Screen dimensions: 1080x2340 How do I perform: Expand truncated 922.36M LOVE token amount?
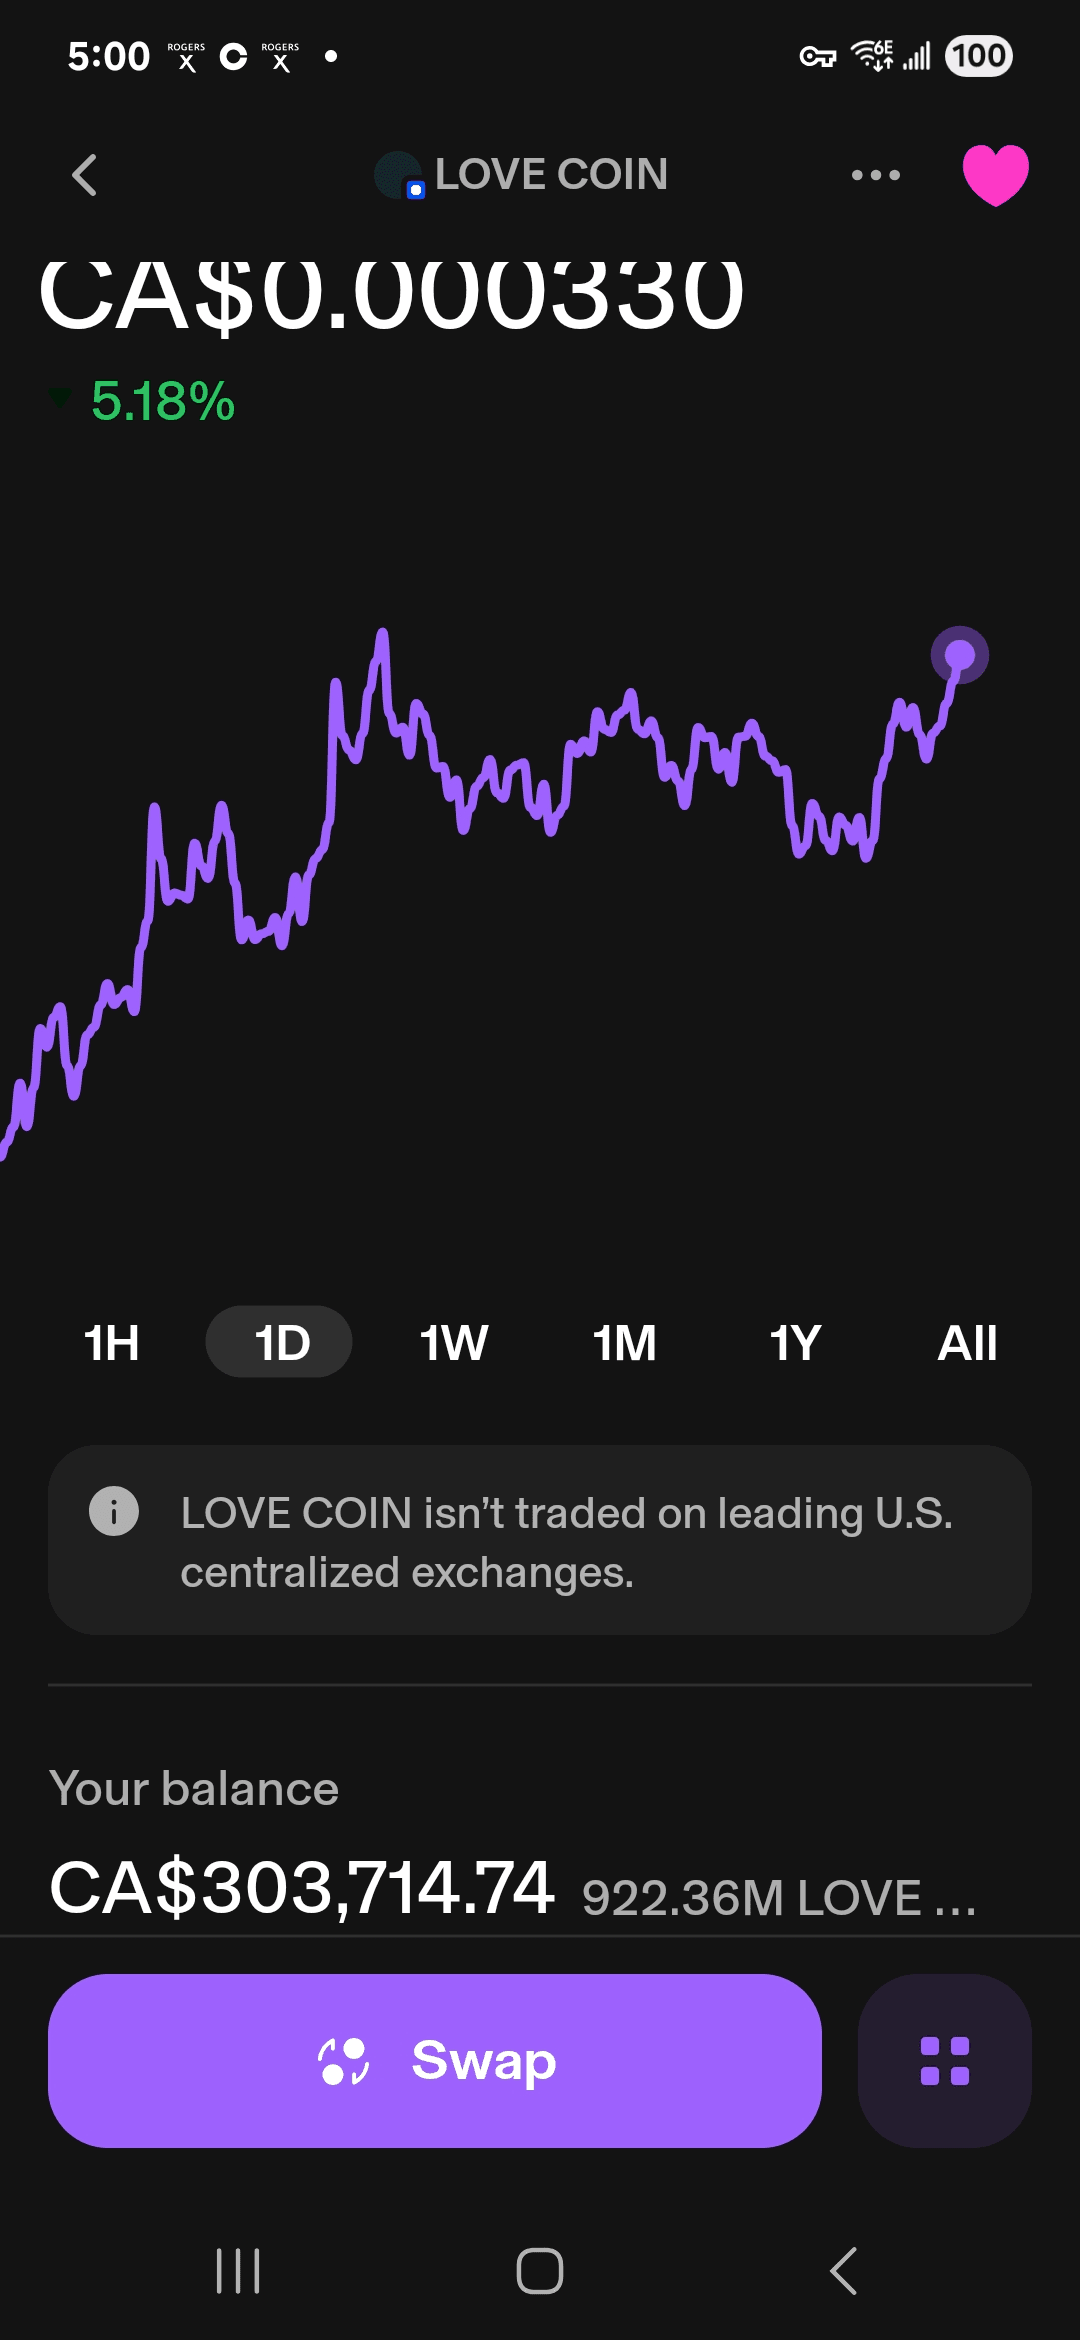(x=778, y=1897)
